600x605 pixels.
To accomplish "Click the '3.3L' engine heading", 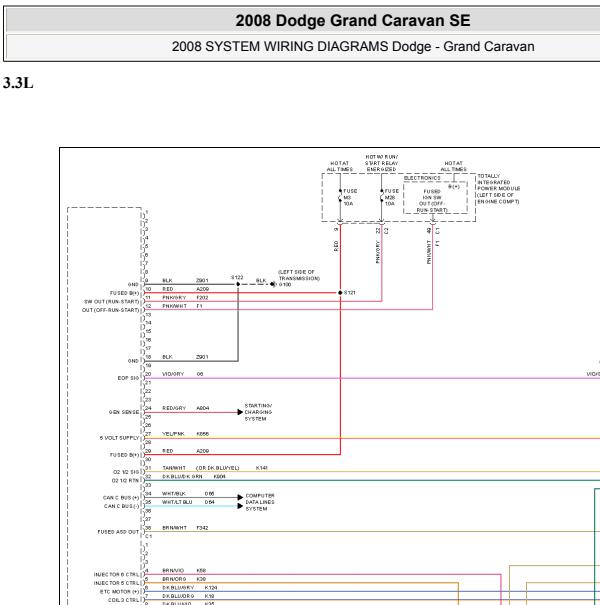I will (x=18, y=83).
